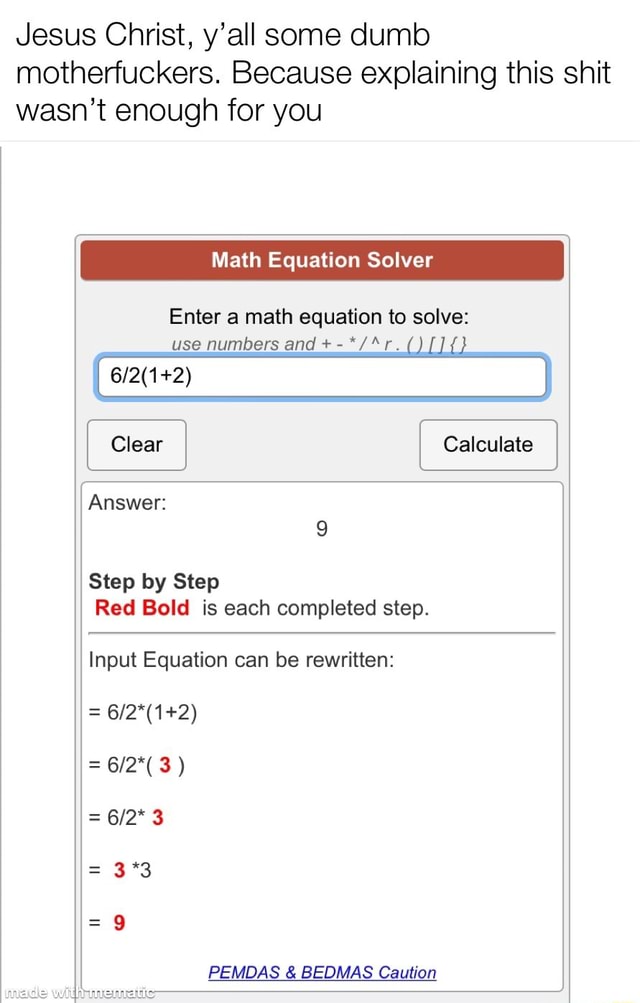Click the "is each completed step" text
The width and height of the screenshot is (640, 1003).
315,608
